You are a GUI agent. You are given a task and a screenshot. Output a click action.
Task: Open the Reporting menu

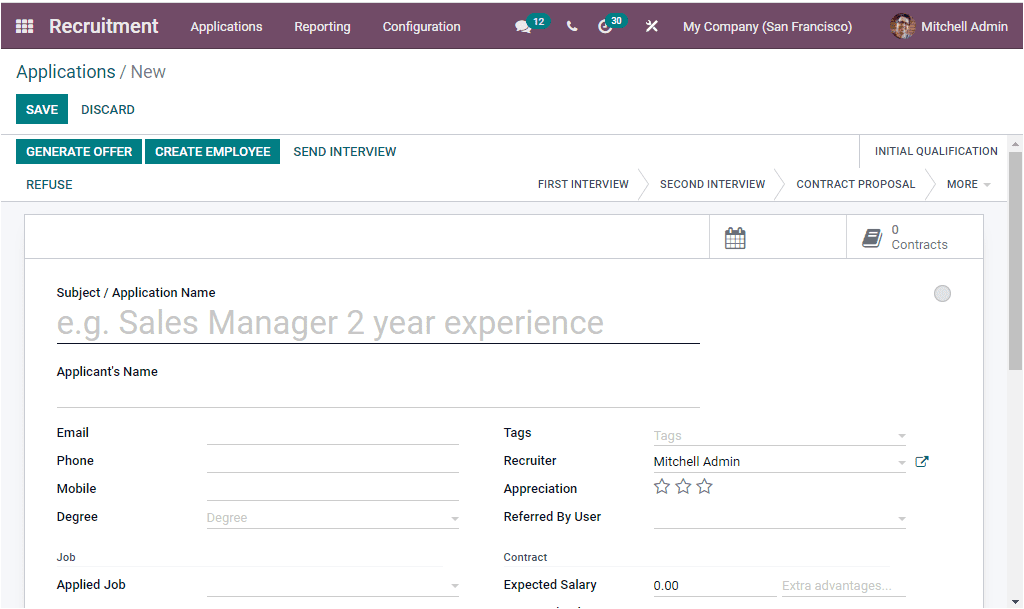322,27
